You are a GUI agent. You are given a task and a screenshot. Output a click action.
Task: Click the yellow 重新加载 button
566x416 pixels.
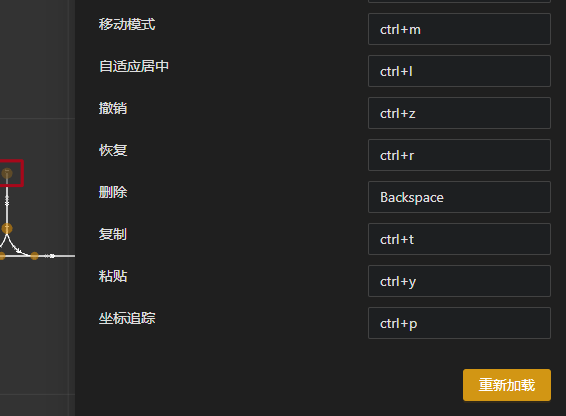507,385
